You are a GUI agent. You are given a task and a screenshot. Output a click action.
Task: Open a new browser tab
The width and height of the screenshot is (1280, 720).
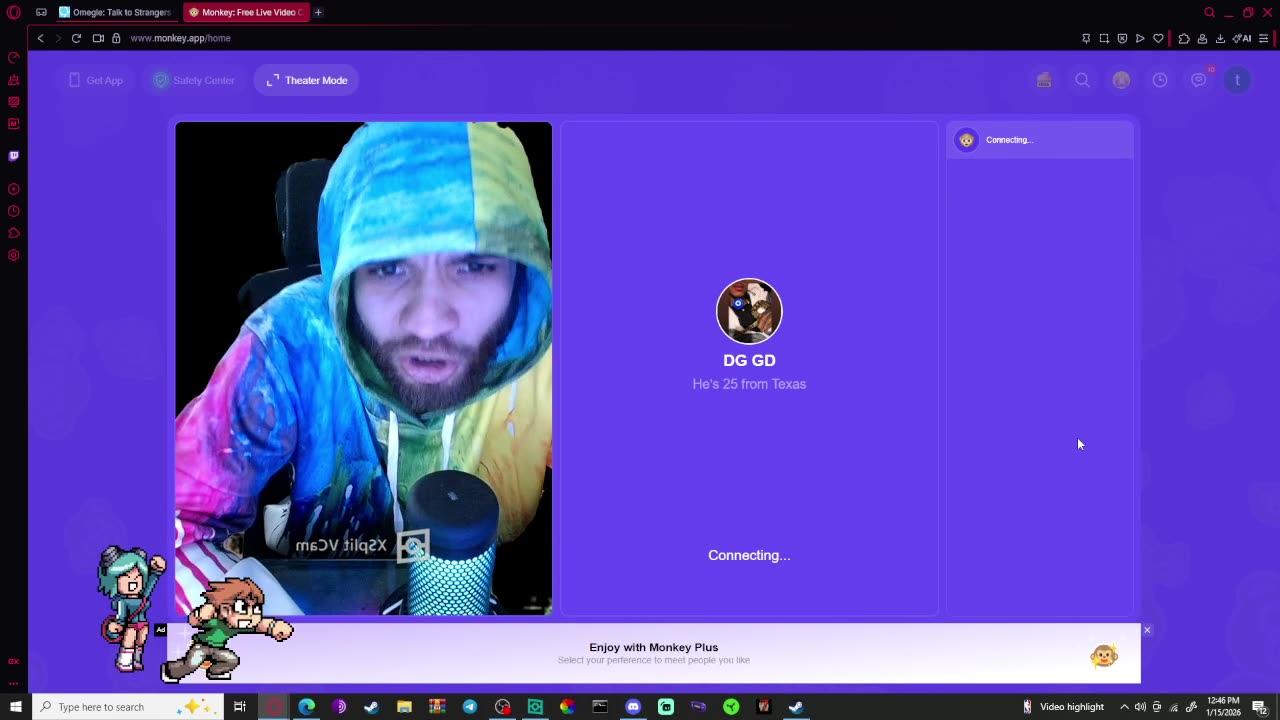click(x=318, y=12)
